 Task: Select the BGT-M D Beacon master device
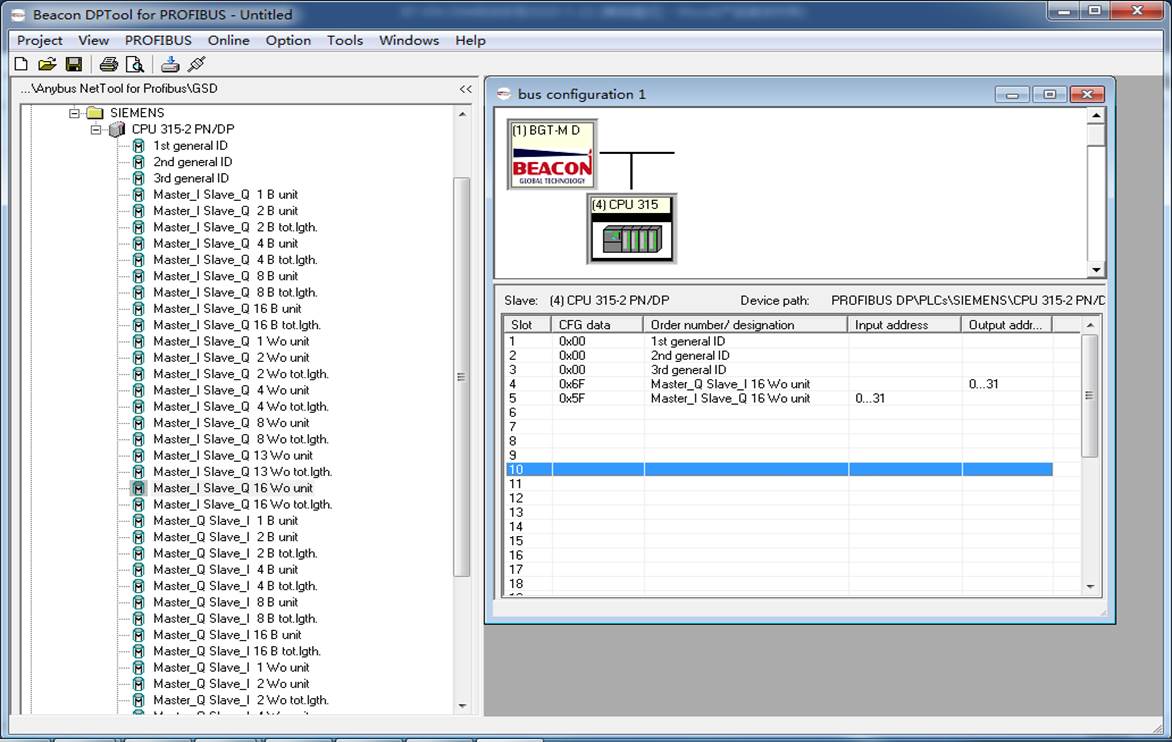(x=552, y=154)
